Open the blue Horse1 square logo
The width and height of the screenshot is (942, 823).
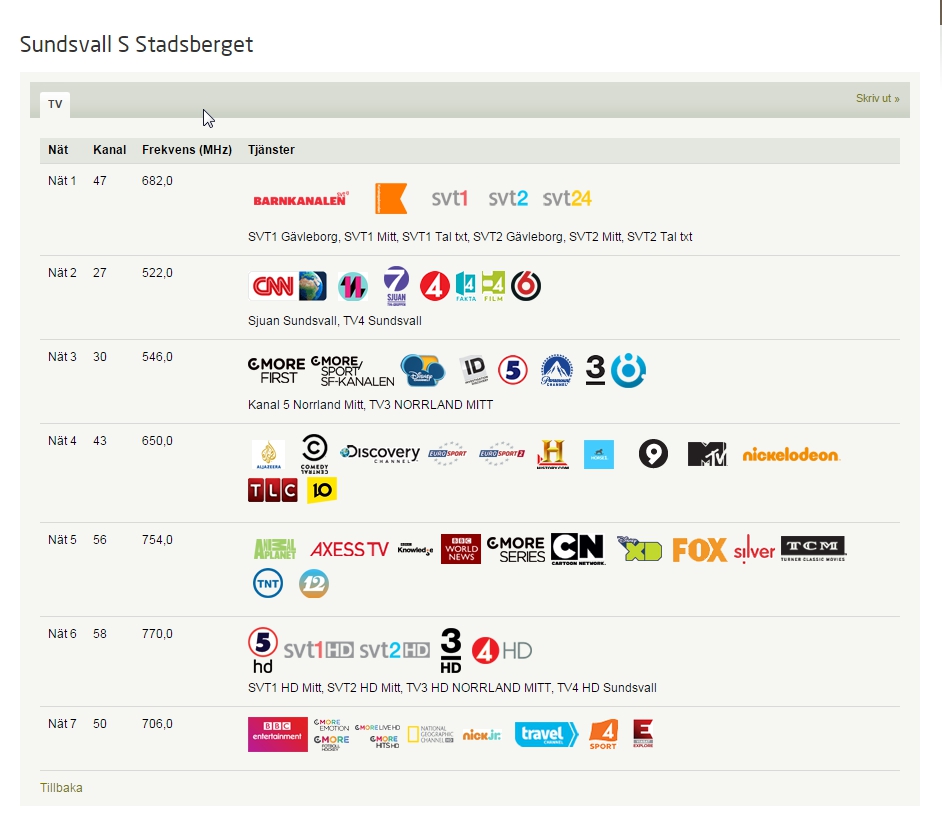599,454
